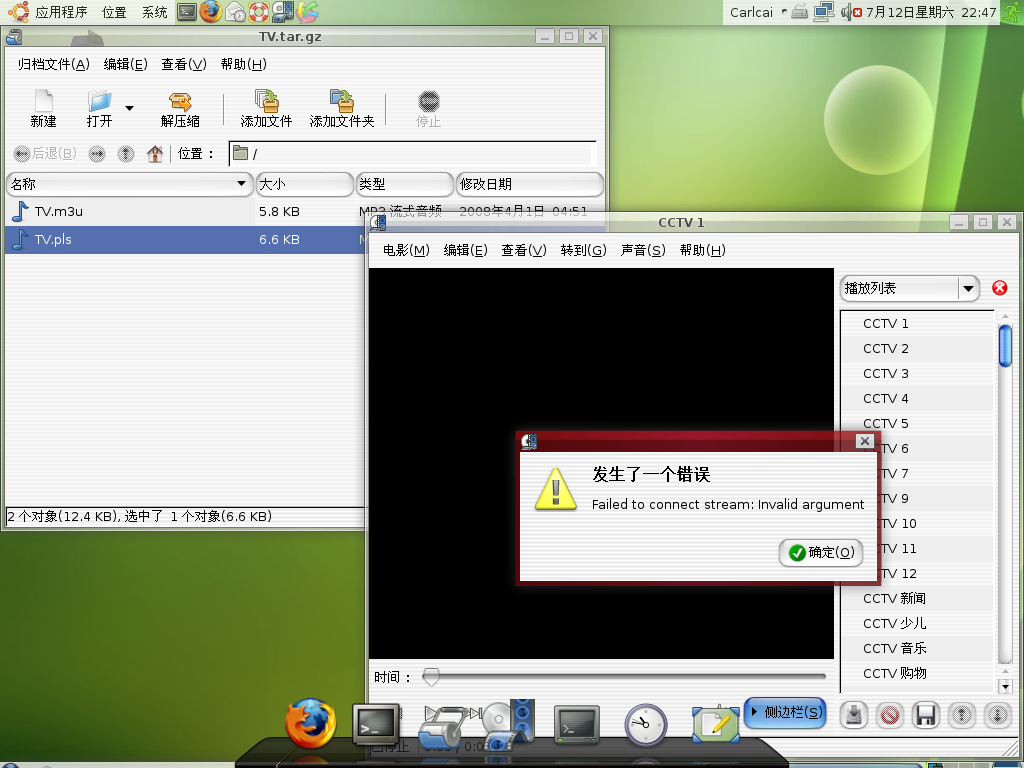This screenshot has height=768, width=1024.
Task: Click the network monitor icon in tray
Action: click(x=824, y=12)
